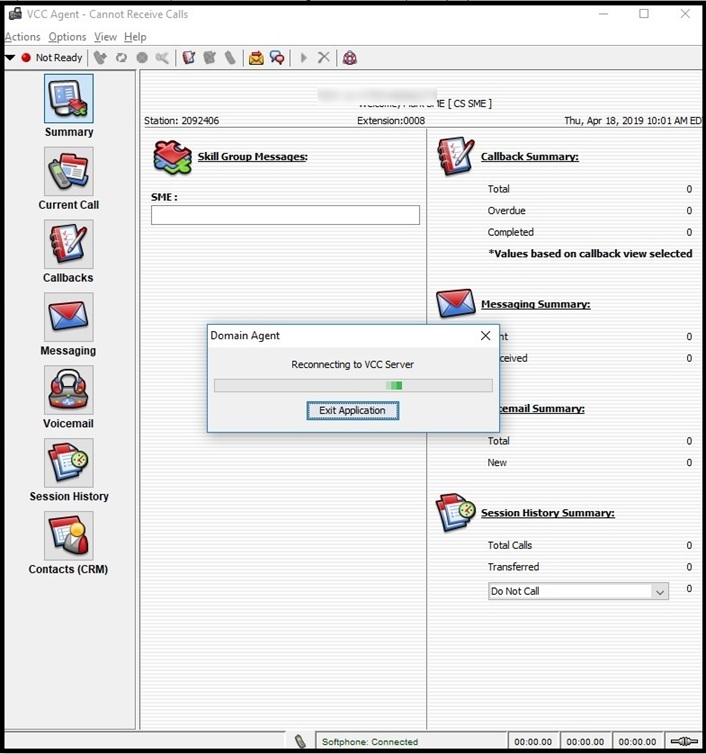Maximize the VCC Agent window
706x754 pixels.
click(644, 14)
